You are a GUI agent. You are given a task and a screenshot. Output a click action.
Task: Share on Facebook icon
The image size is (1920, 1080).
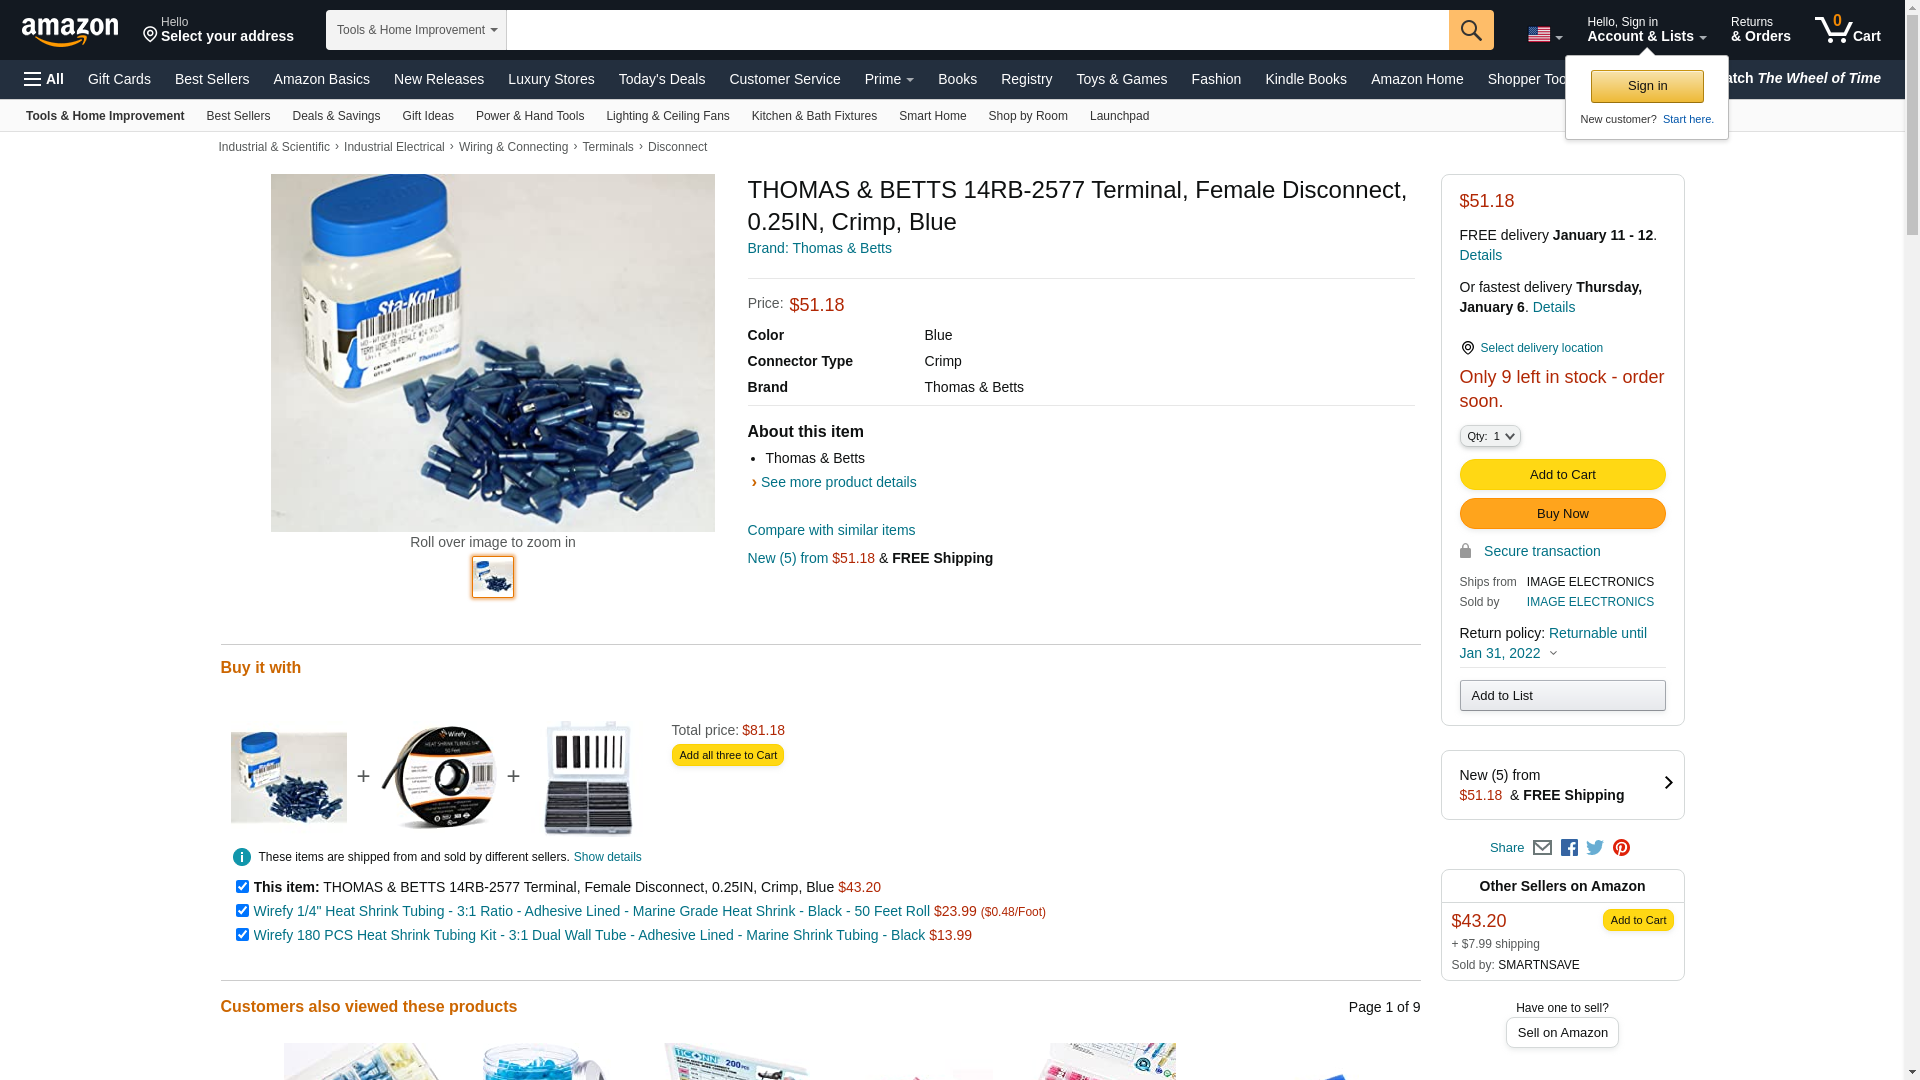(1569, 848)
